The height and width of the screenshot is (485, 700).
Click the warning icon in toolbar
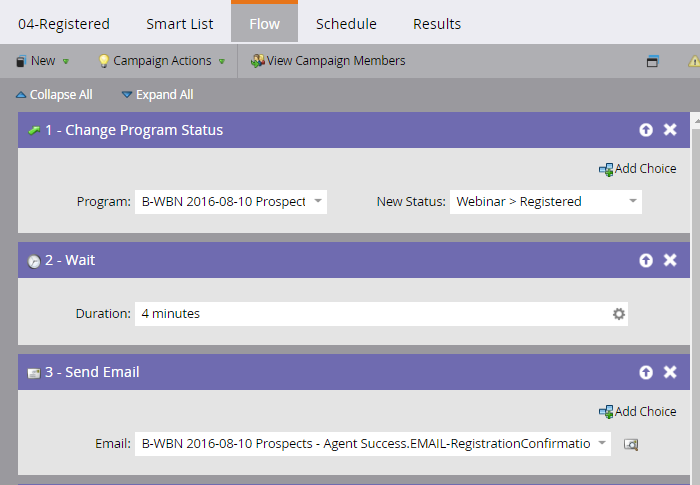click(x=693, y=61)
